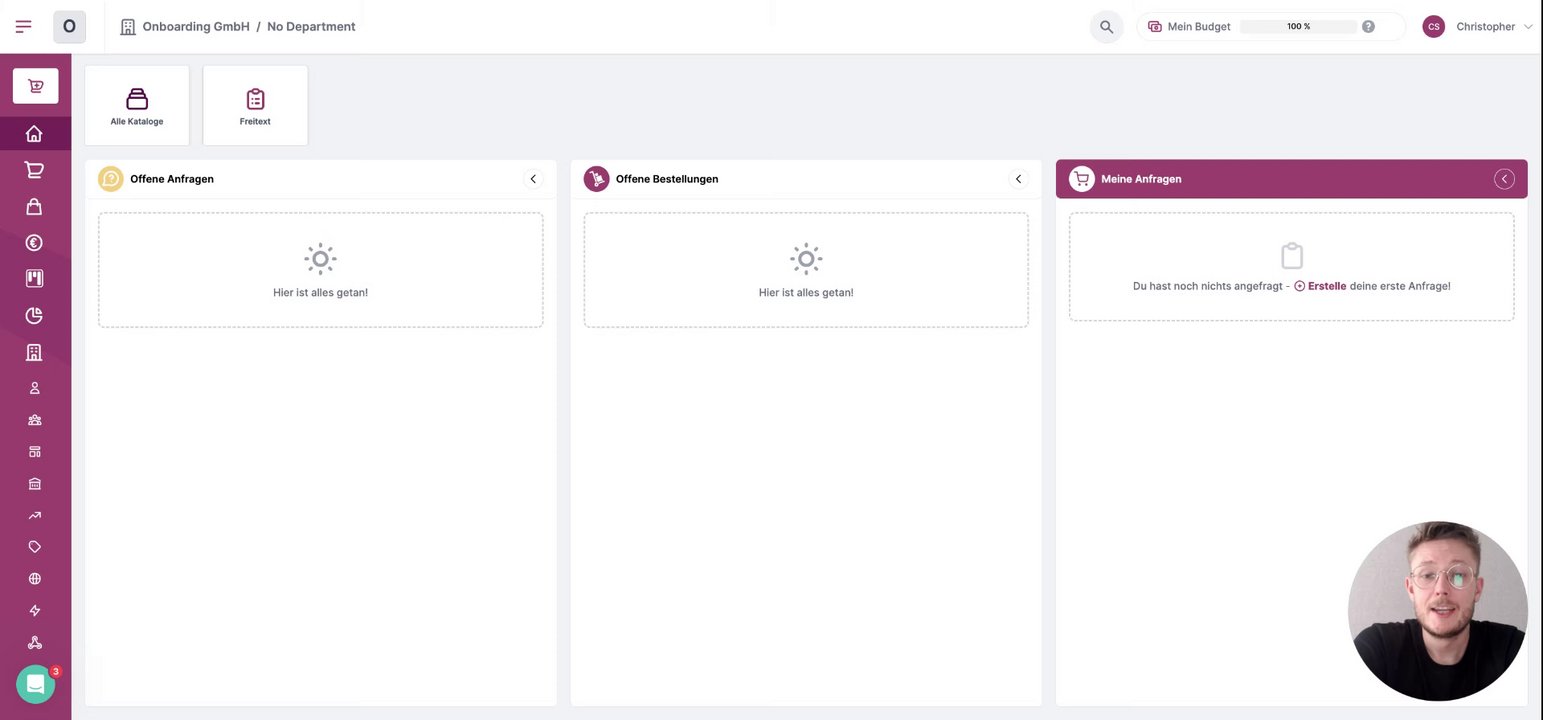This screenshot has width=1543, height=720.
Task: Open the chat support widget
Action: (x=35, y=685)
